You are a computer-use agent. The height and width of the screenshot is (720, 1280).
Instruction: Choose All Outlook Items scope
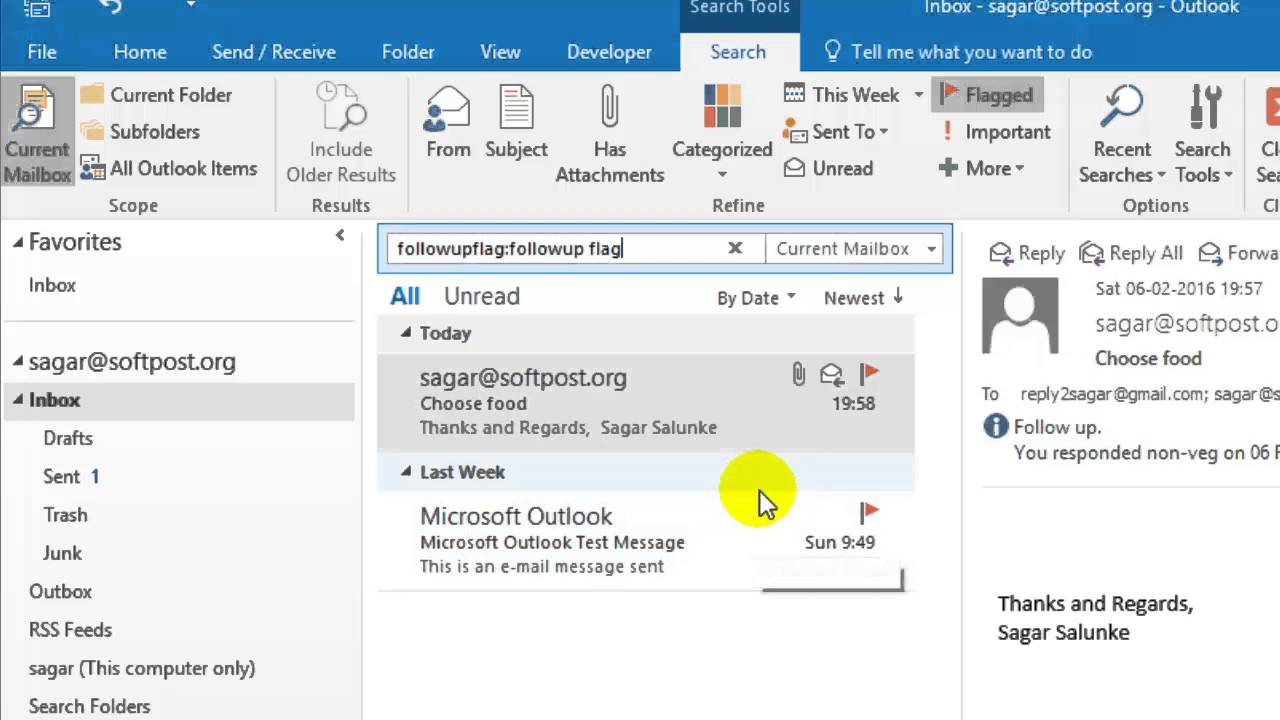[x=169, y=169]
